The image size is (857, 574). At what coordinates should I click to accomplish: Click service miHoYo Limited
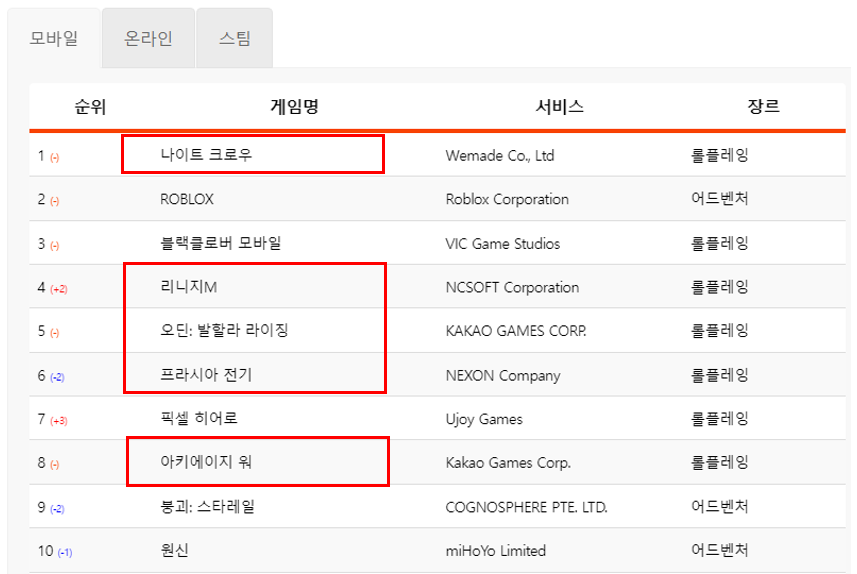click(496, 550)
